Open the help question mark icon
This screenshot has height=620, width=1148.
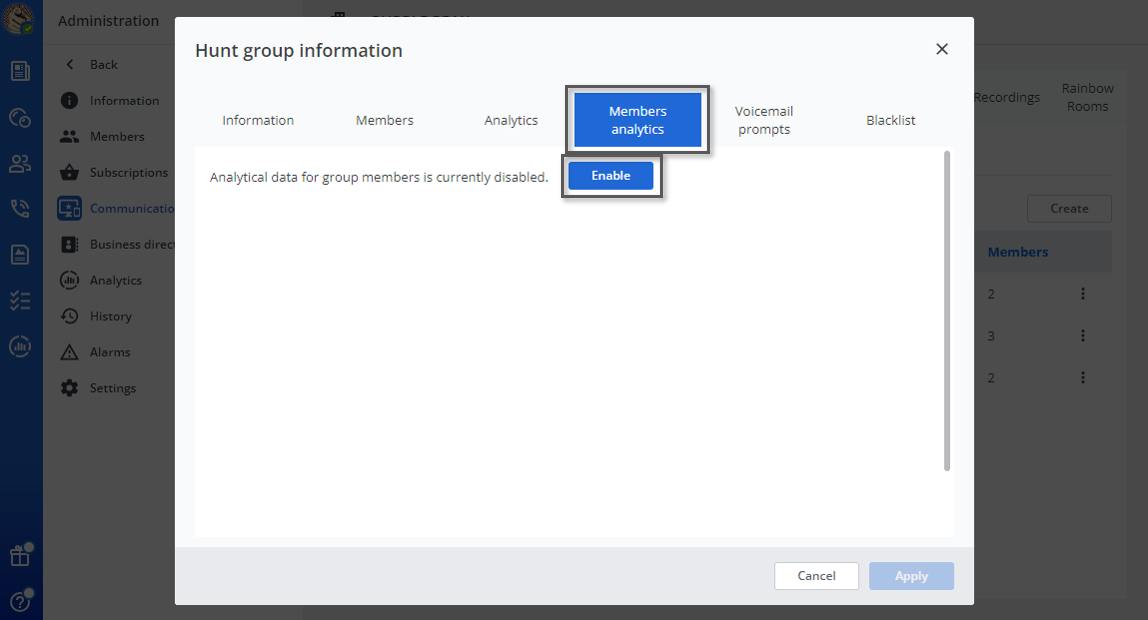click(19, 601)
